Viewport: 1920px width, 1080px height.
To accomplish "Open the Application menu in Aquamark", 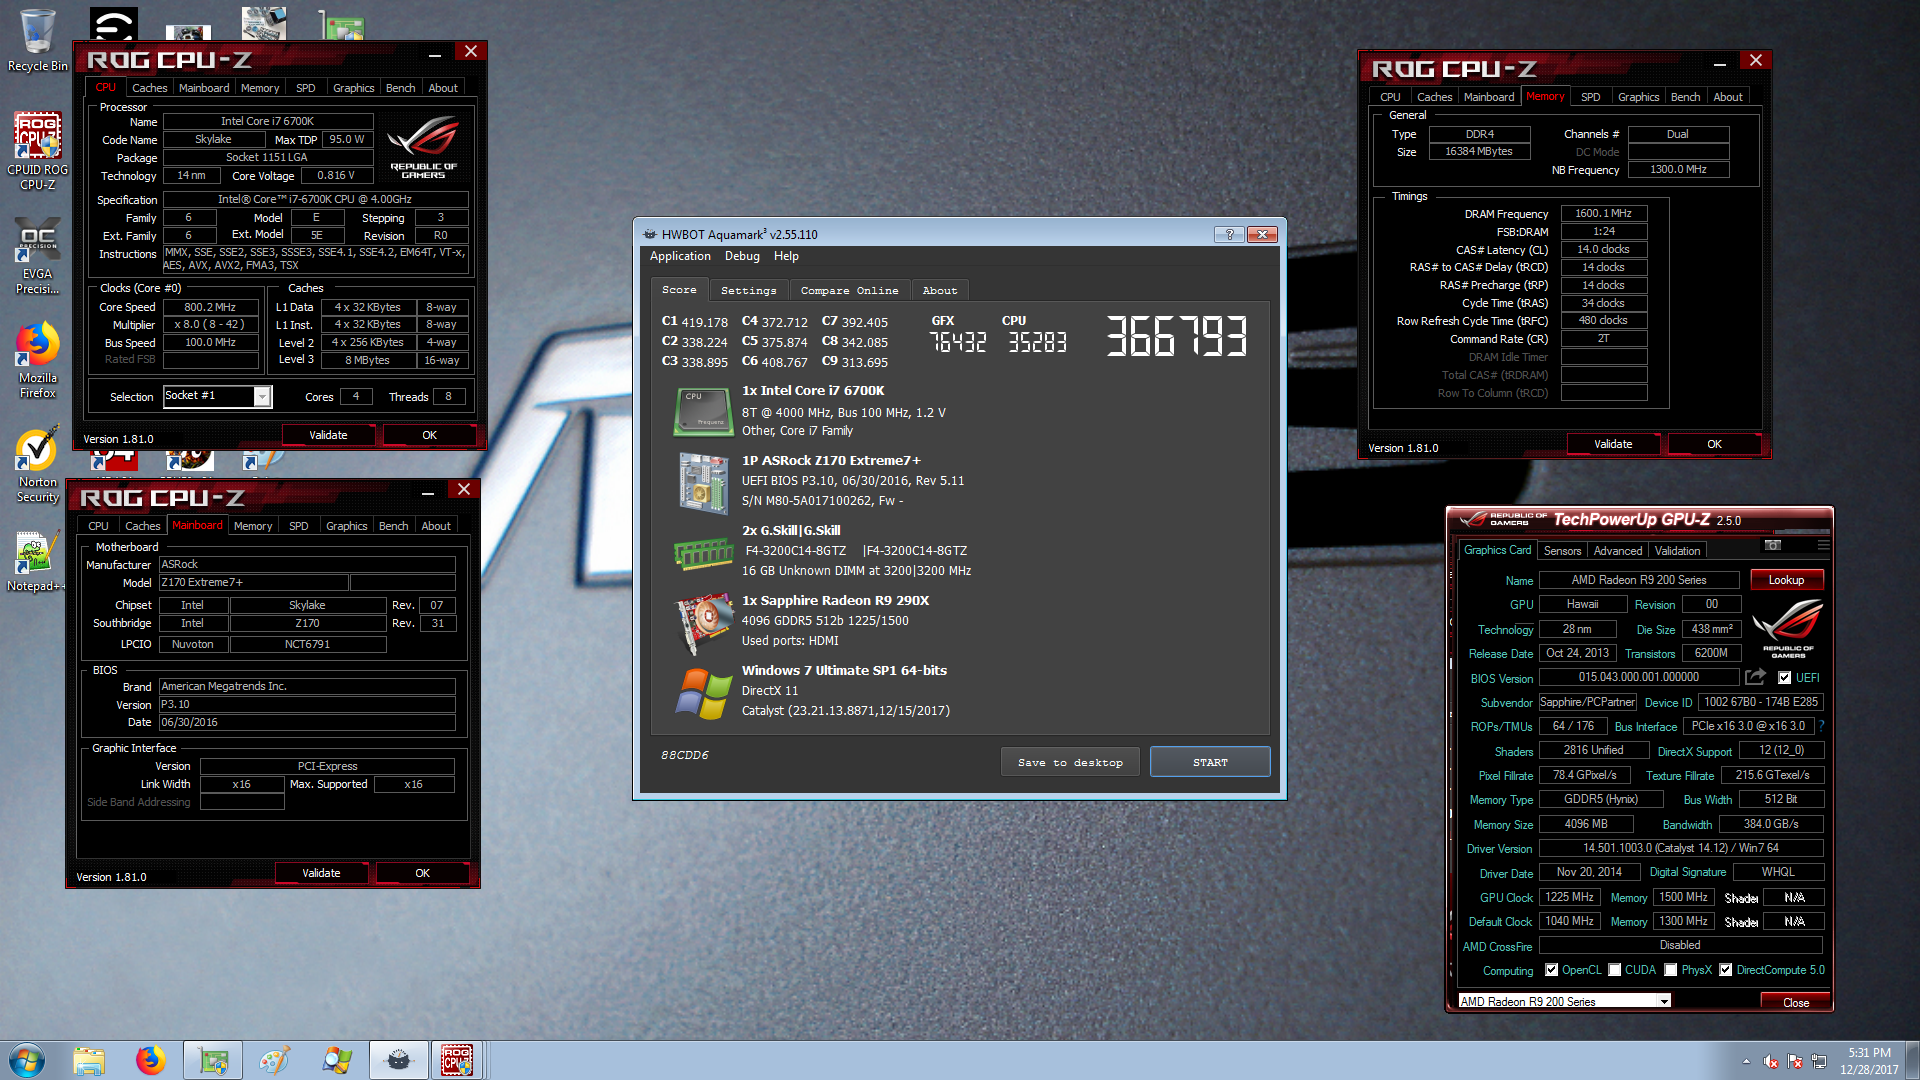I will (680, 256).
